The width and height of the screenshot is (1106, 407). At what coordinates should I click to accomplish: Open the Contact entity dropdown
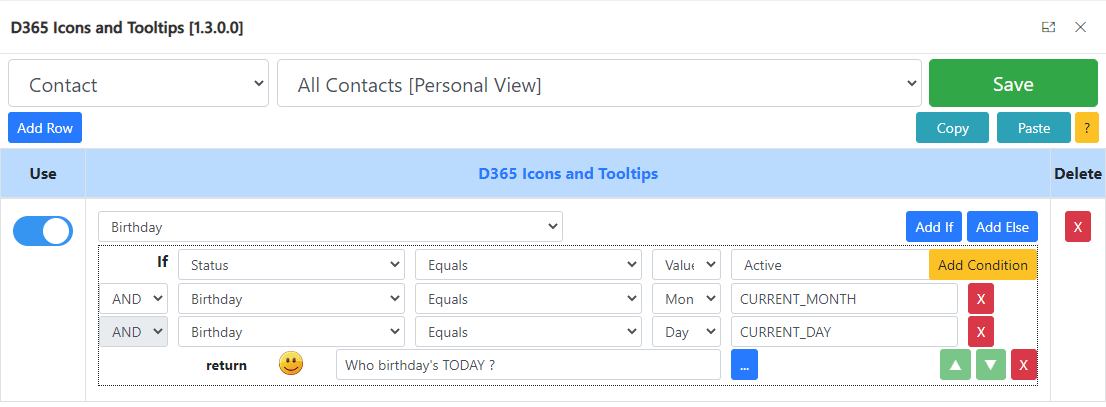coord(138,83)
